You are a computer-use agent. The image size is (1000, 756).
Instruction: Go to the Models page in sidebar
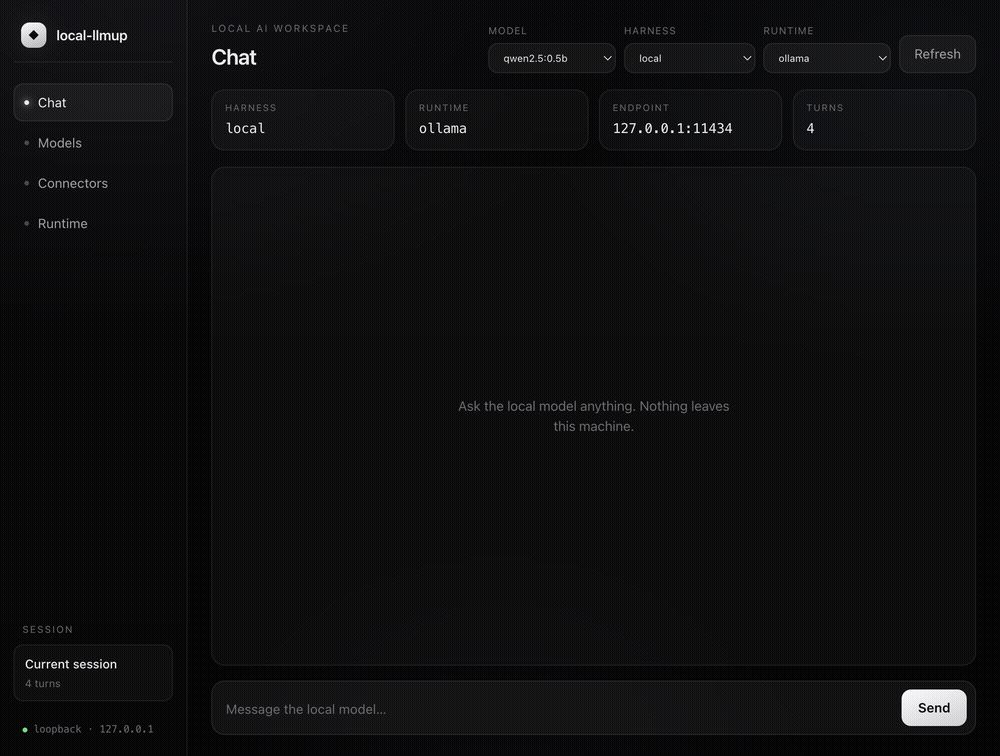tap(93, 143)
